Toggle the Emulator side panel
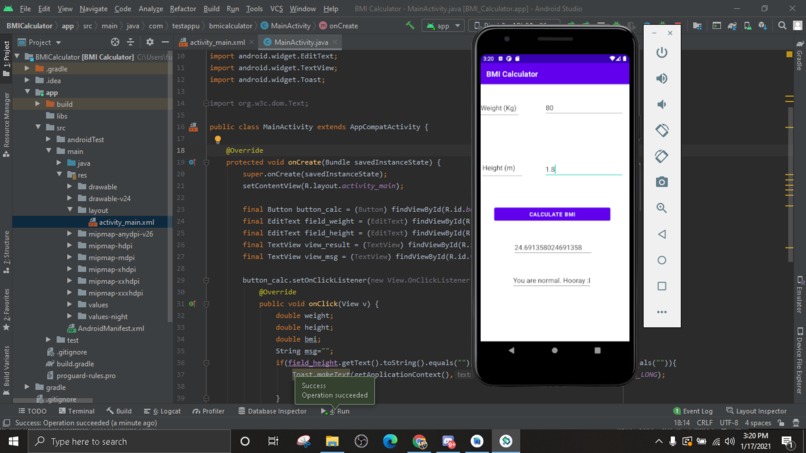 click(799, 295)
